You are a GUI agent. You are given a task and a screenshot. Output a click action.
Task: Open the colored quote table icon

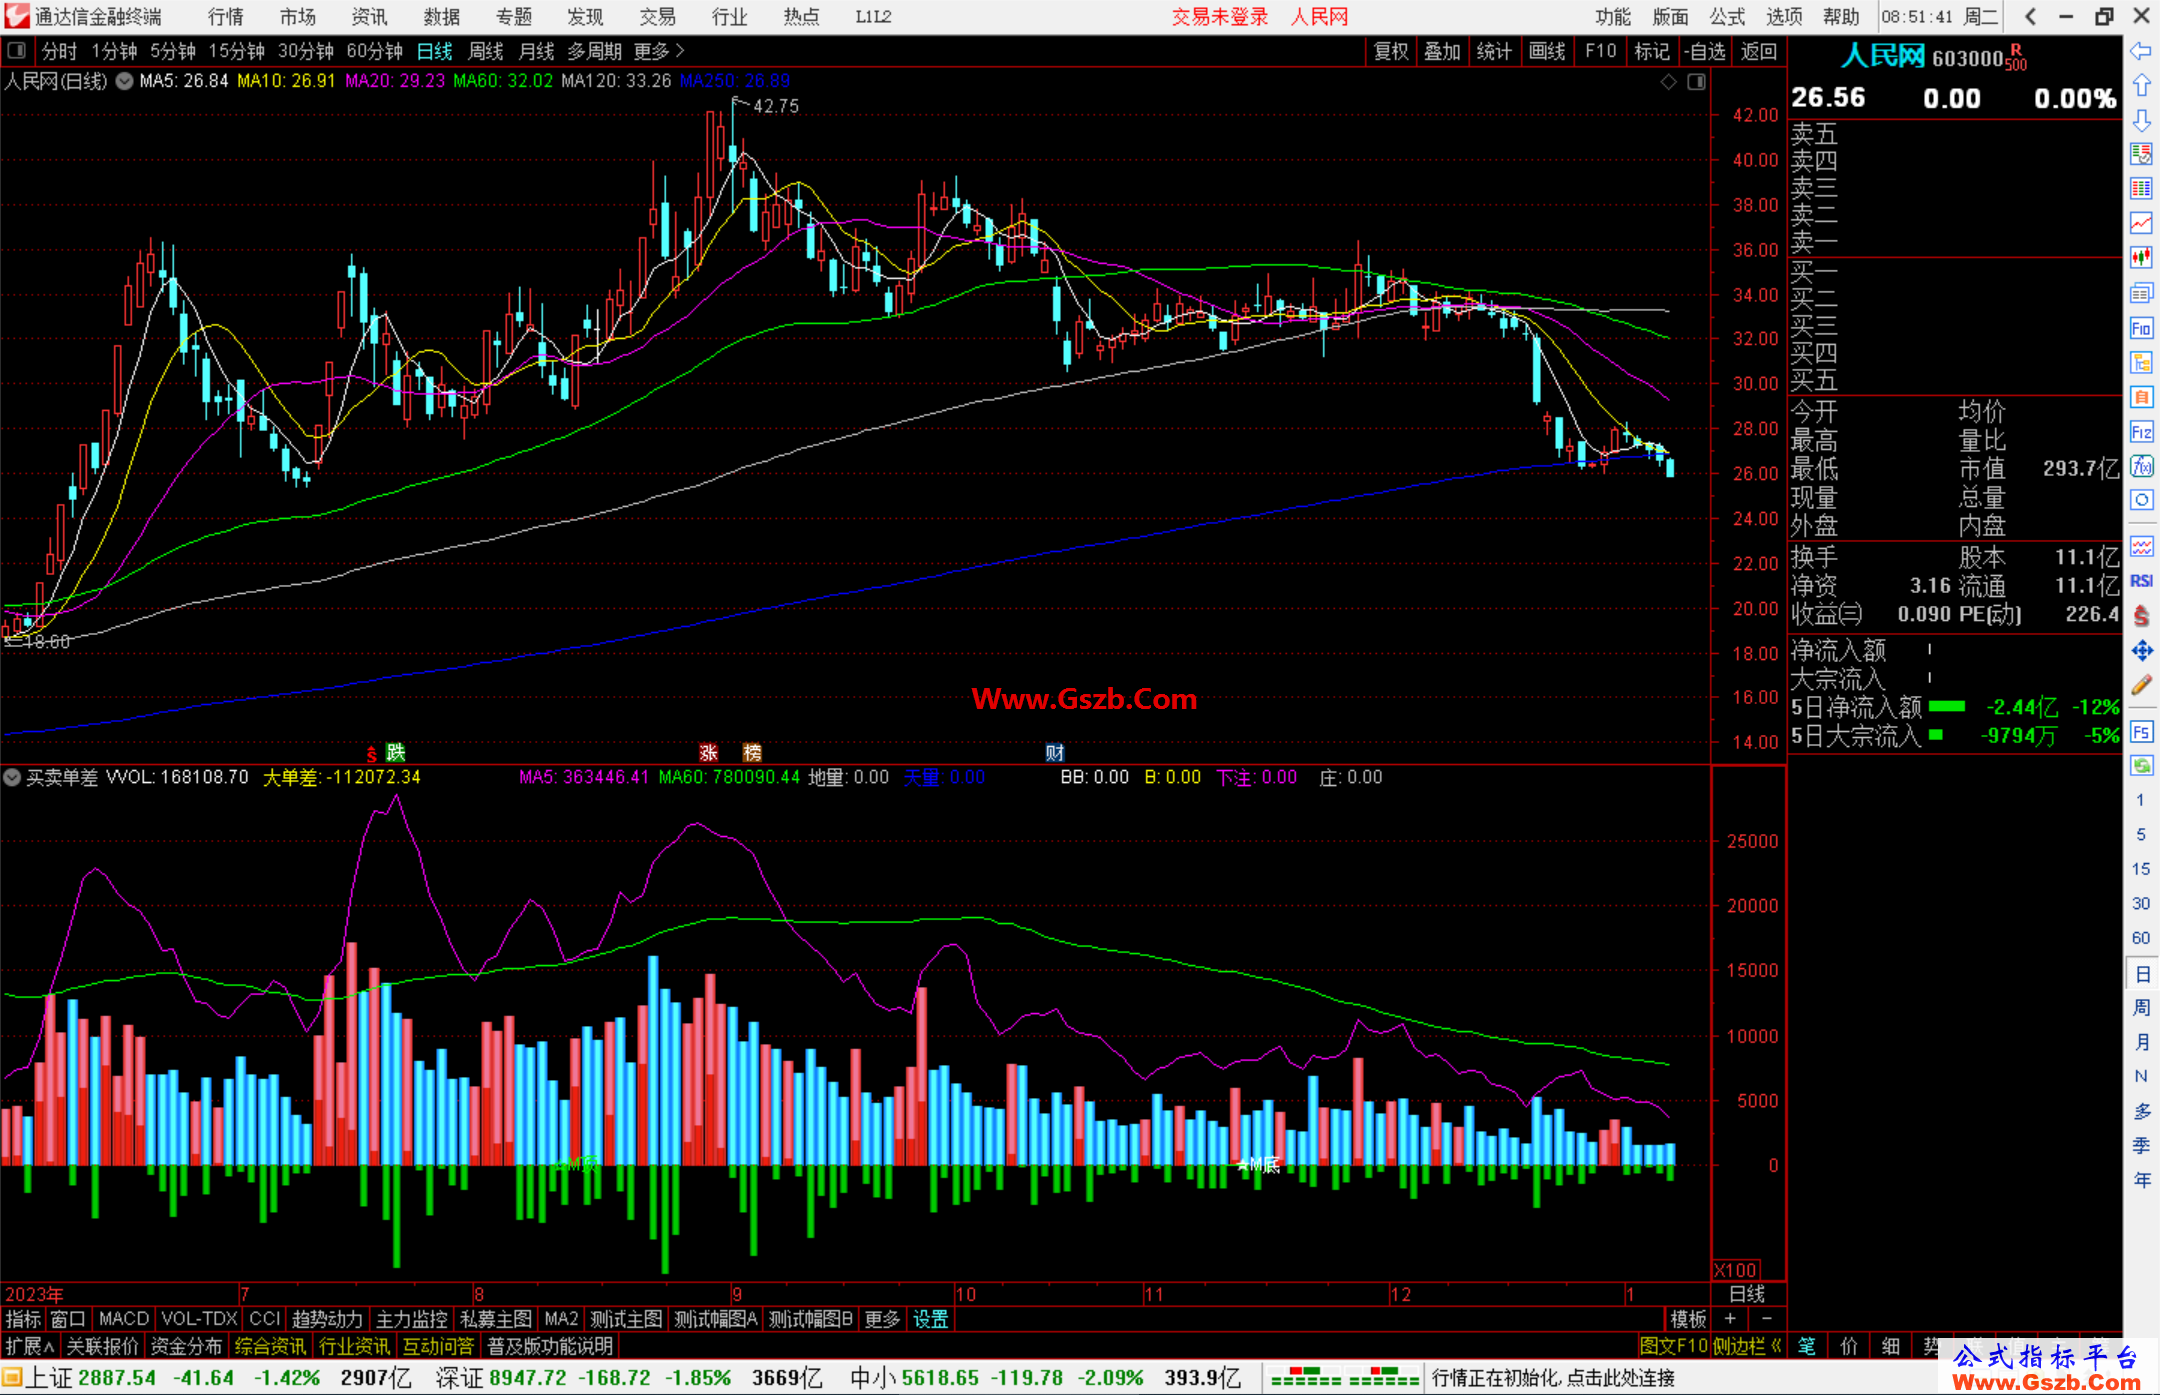(x=2141, y=189)
